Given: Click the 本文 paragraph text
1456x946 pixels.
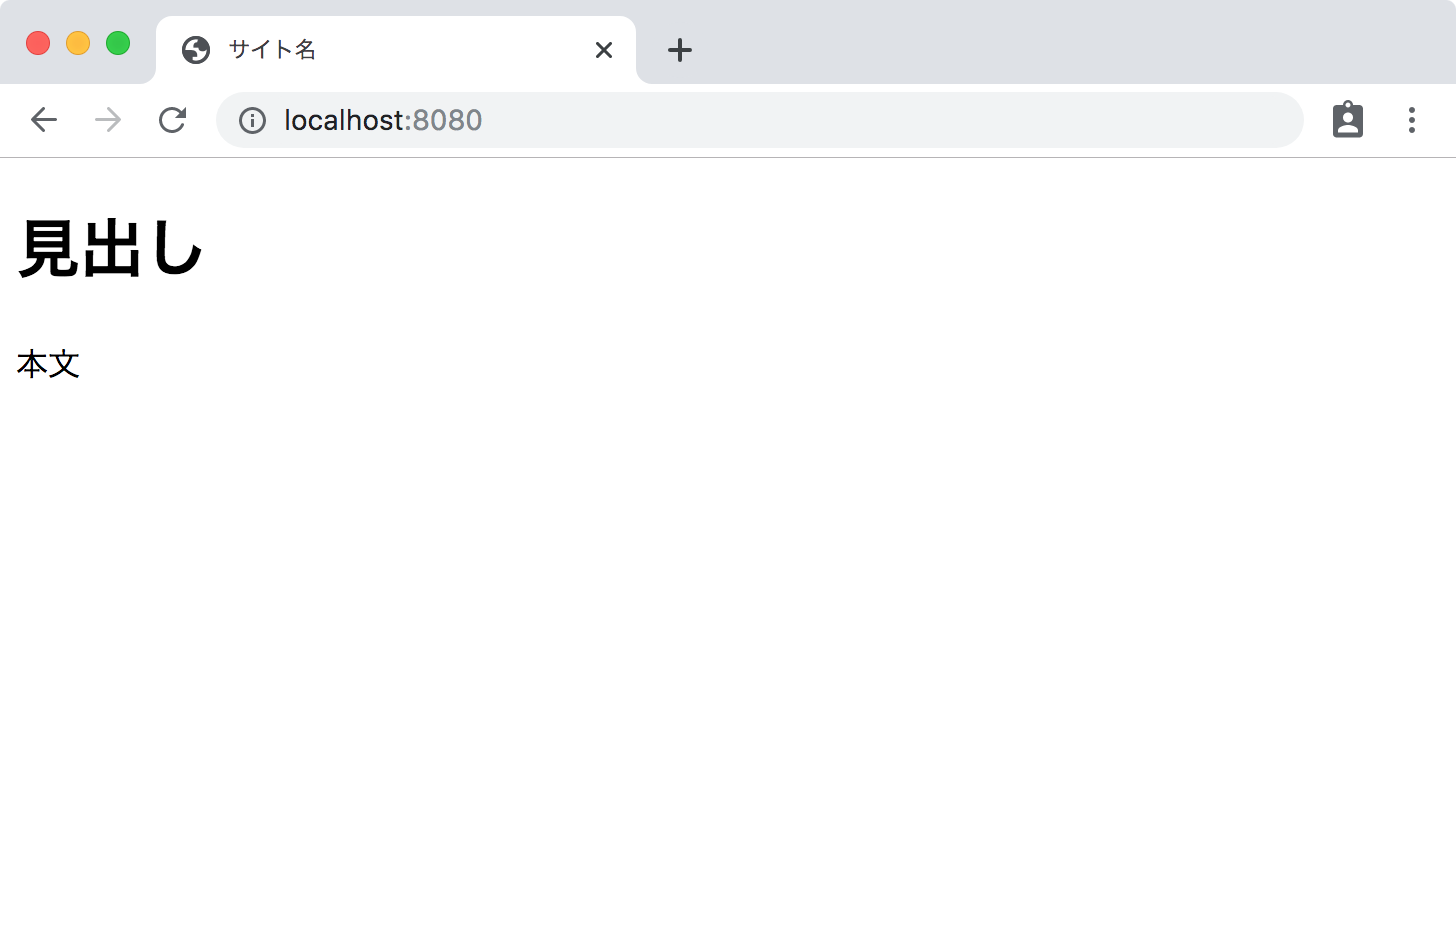Looking at the screenshot, I should (x=48, y=364).
